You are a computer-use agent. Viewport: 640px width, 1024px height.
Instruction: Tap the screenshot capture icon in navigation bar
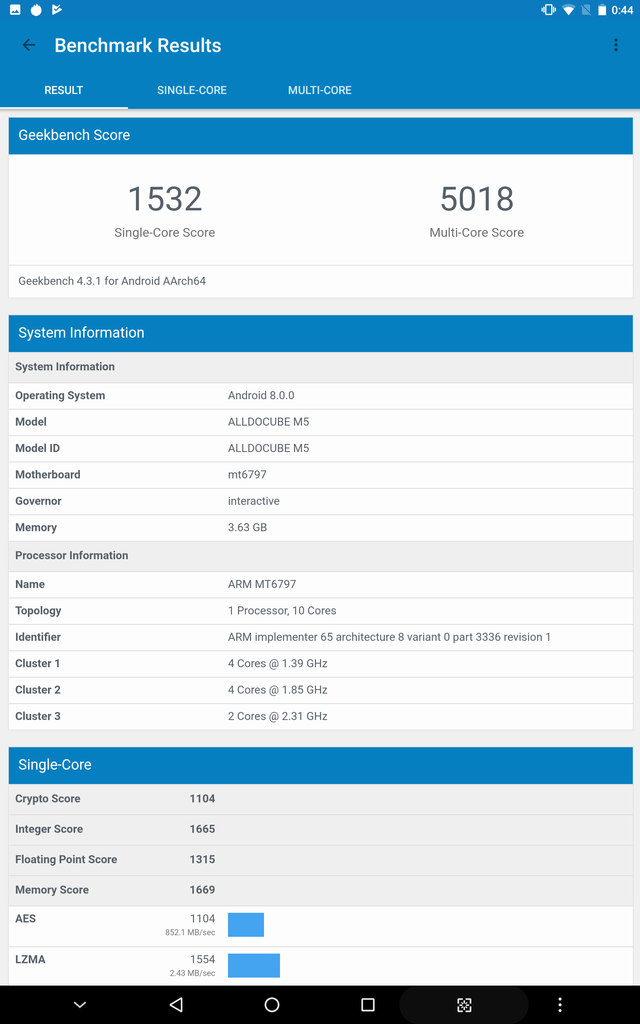[464, 1004]
